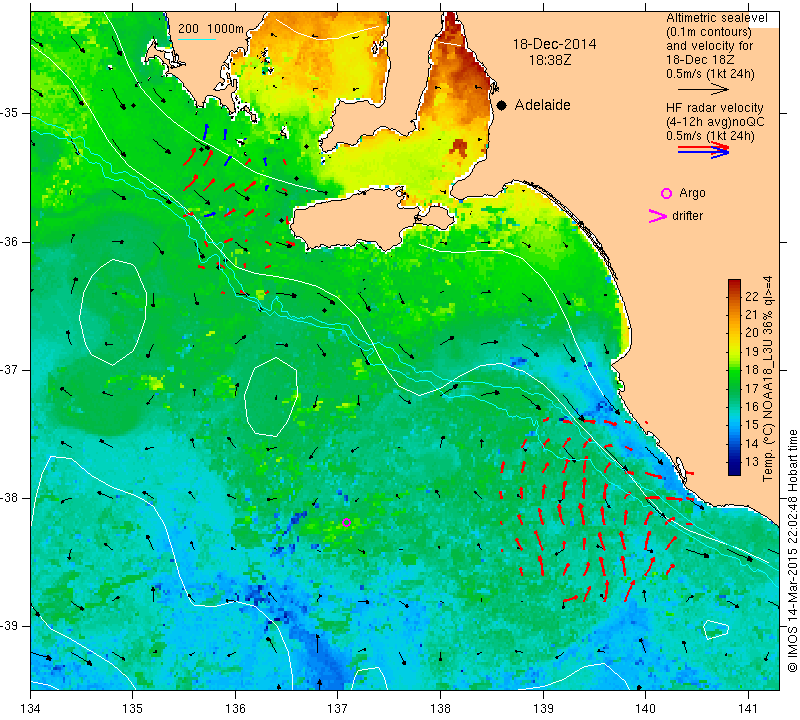800x720 pixels.
Task: Click the magenta drifter arrowhead symbol in legend
Action: point(657,216)
